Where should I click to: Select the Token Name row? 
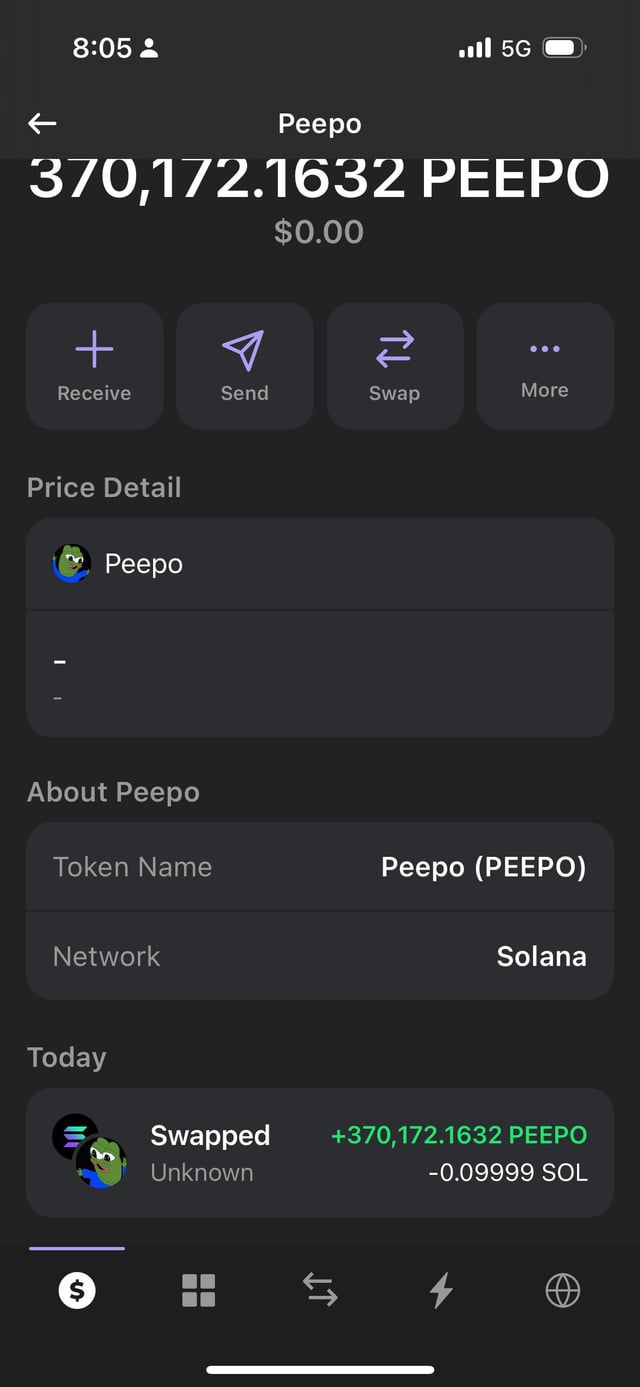(x=320, y=867)
